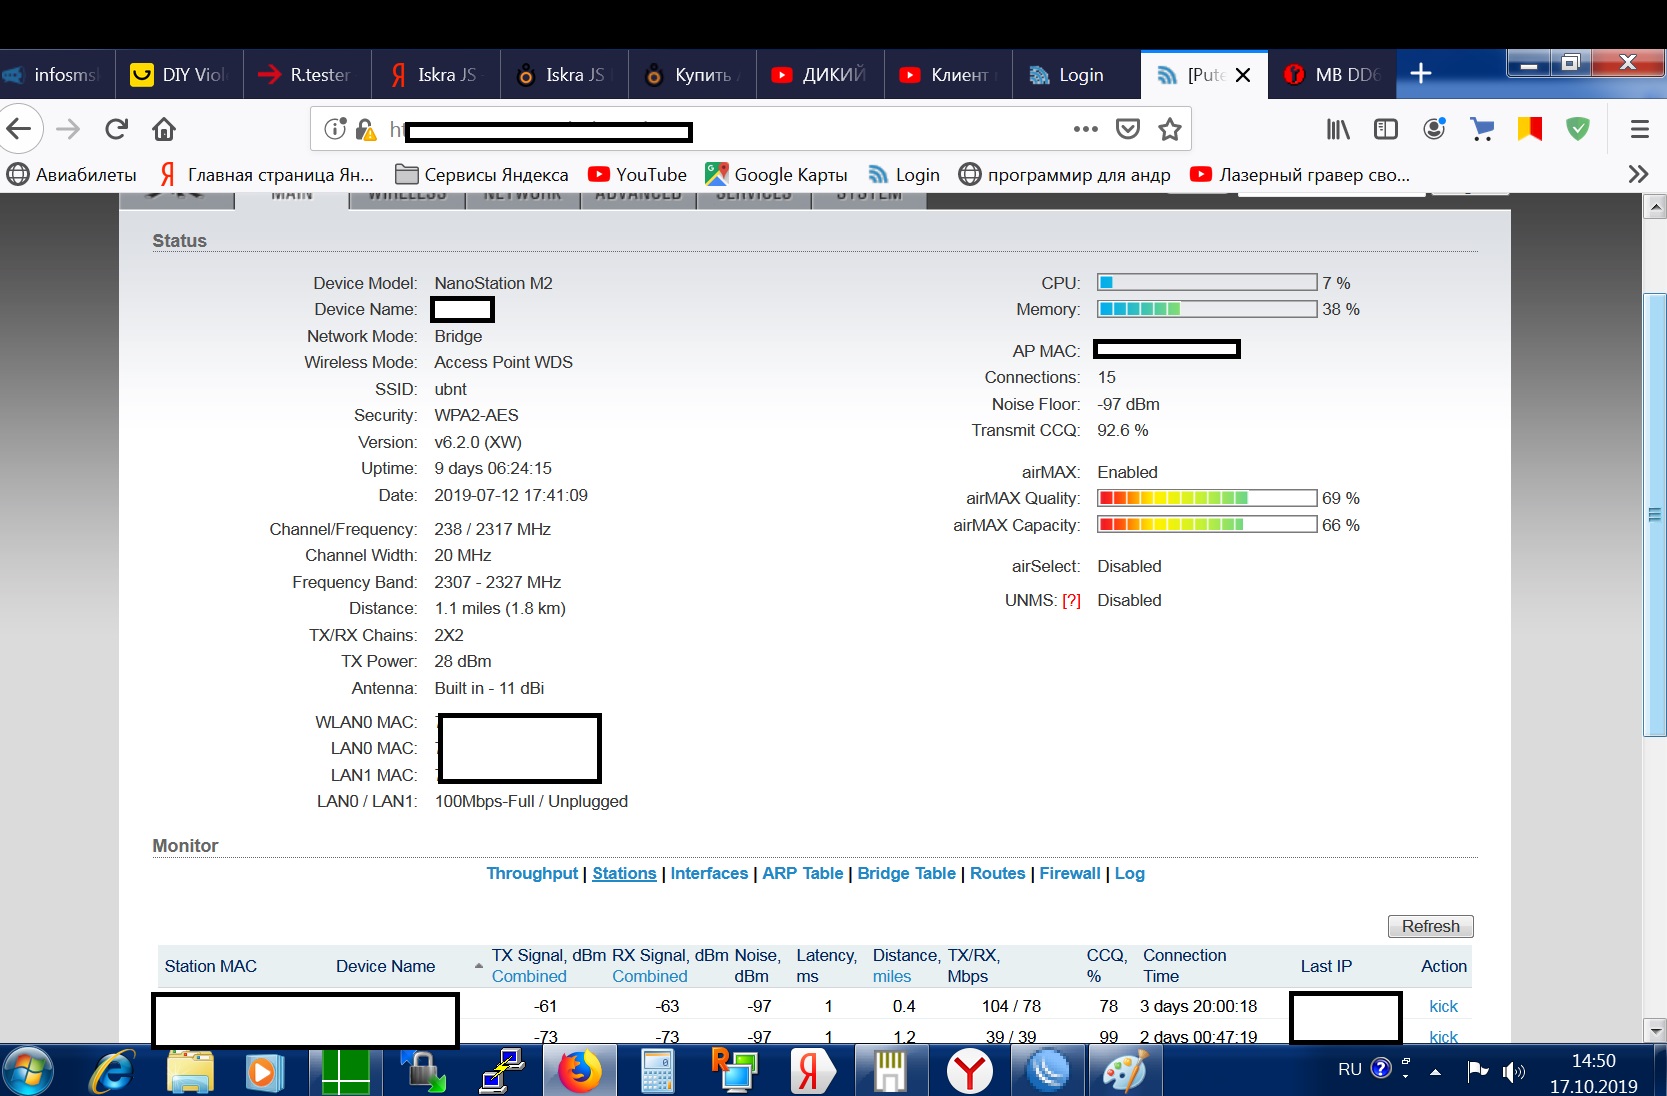Open a new browser tab

tap(1421, 74)
